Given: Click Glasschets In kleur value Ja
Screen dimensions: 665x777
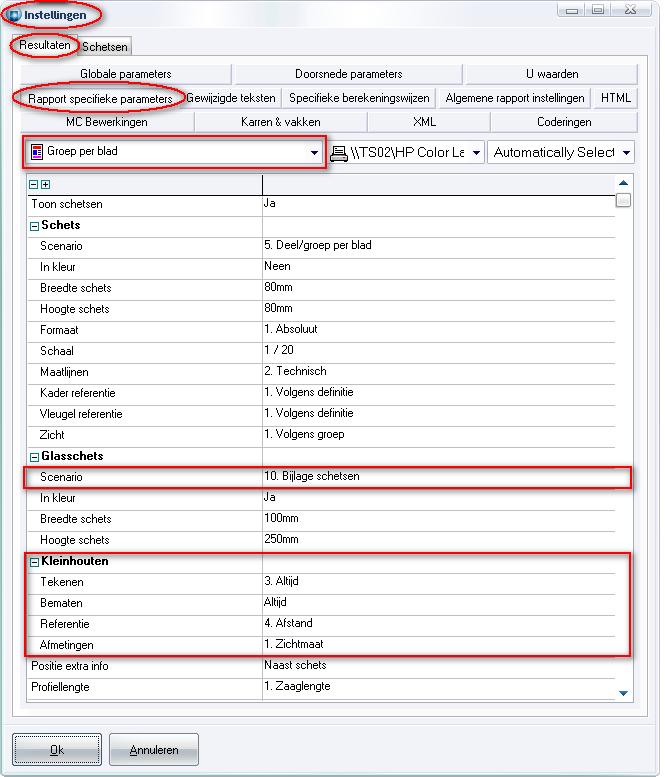Looking at the screenshot, I should pyautogui.click(x=270, y=497).
